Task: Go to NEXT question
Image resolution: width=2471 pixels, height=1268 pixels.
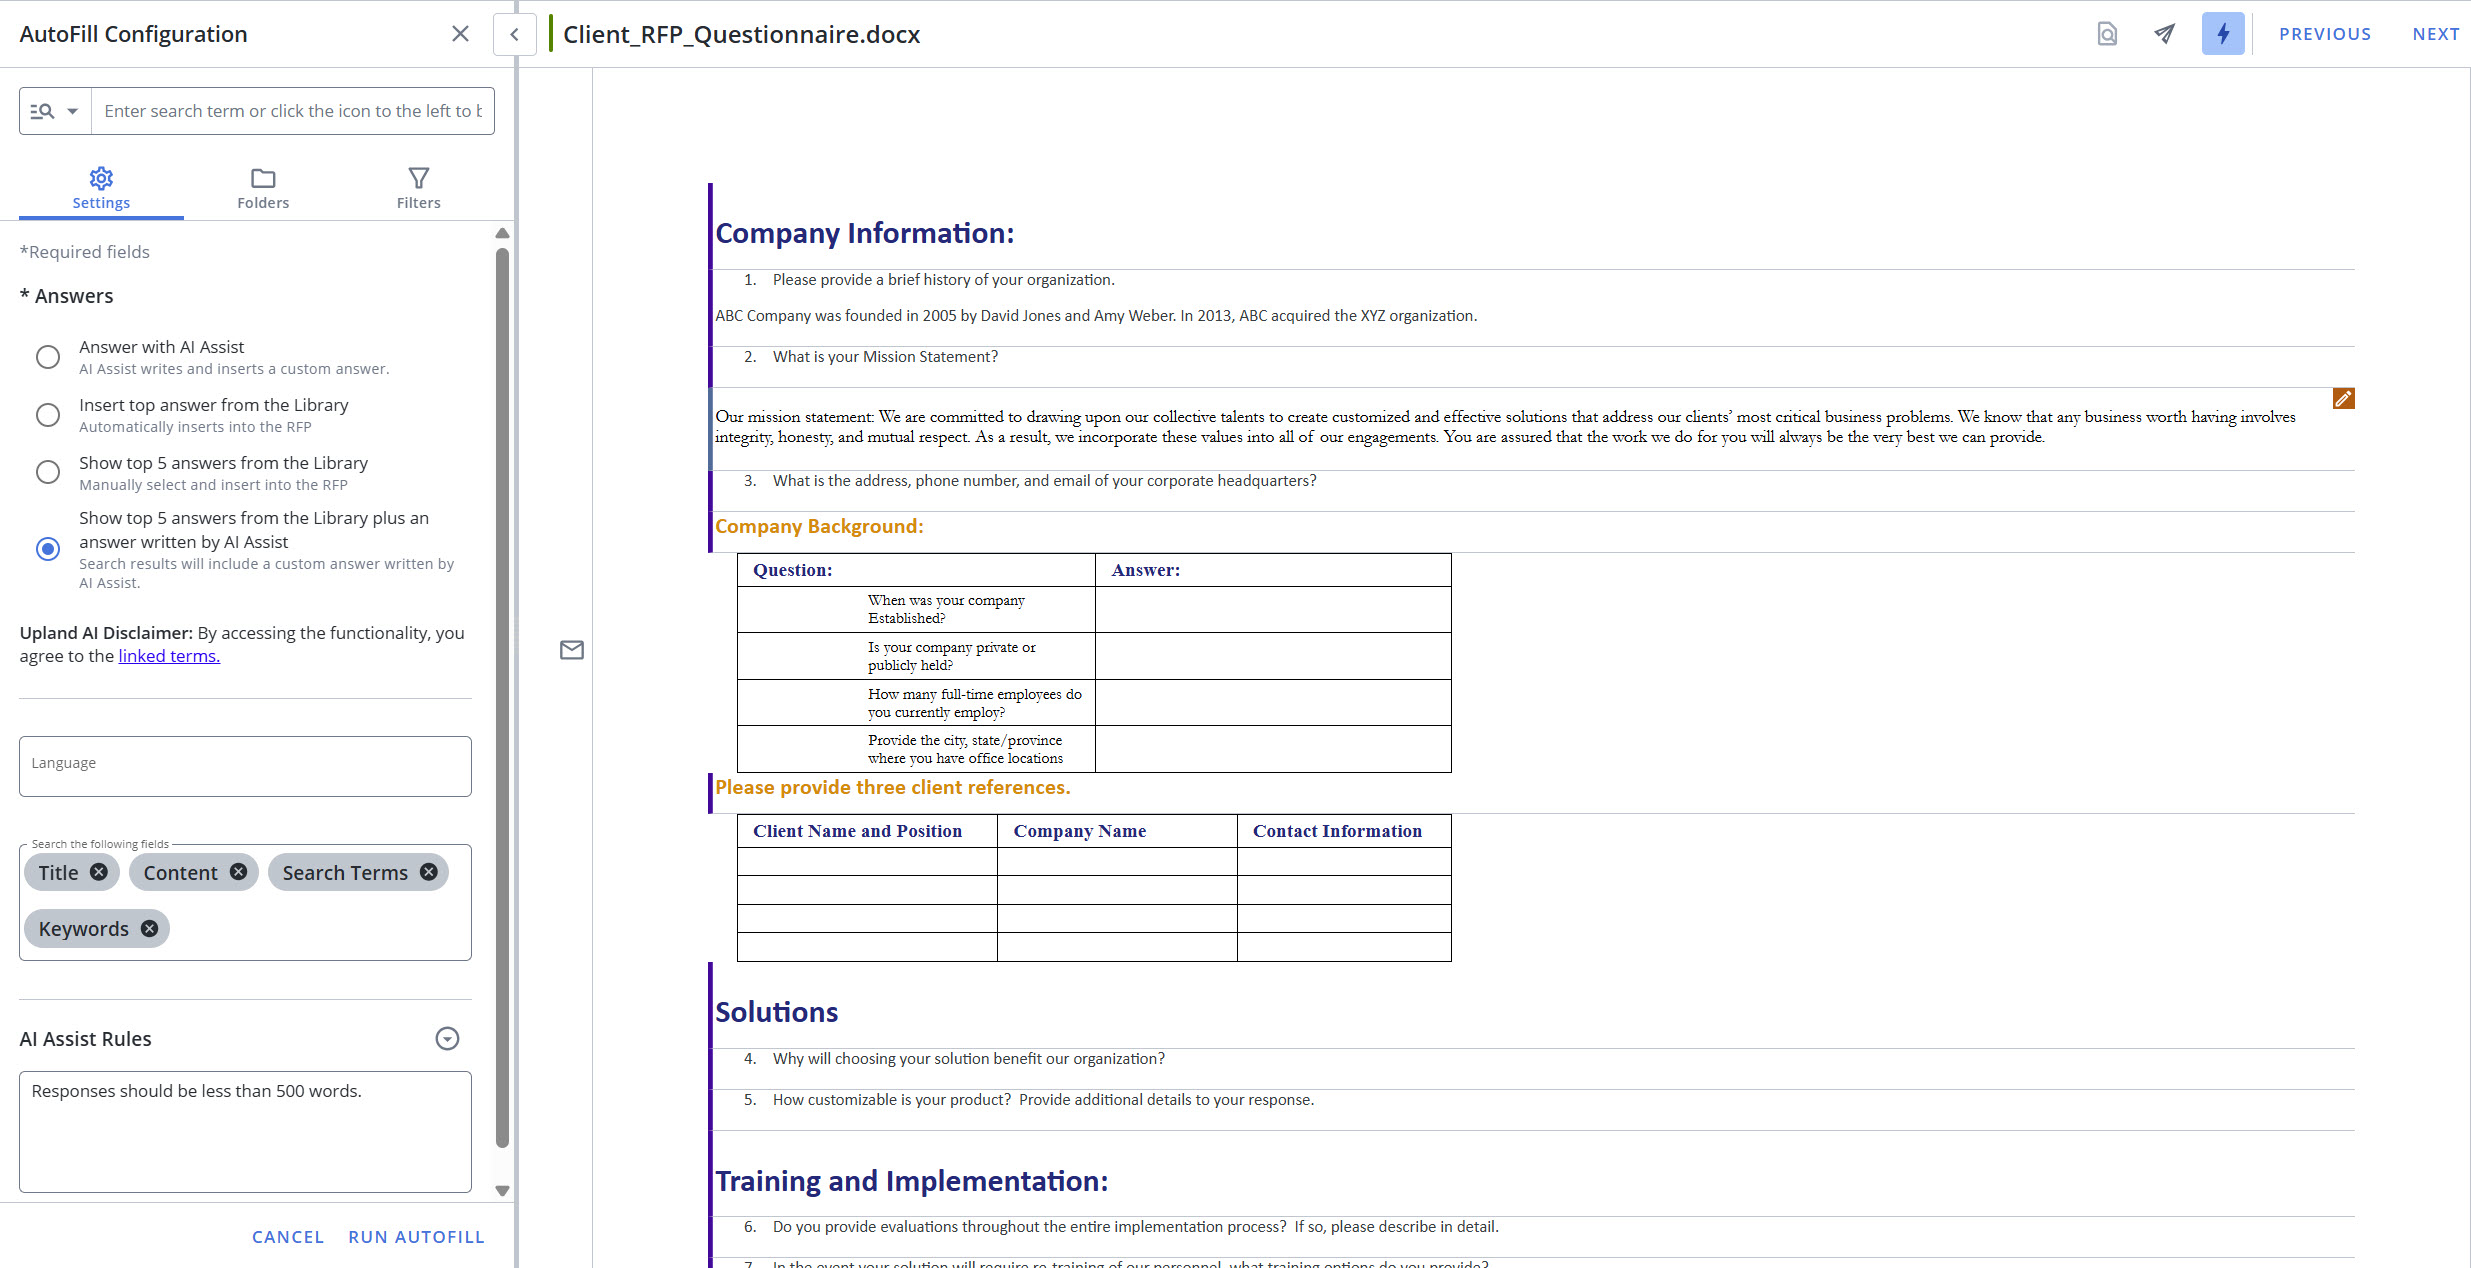Action: (2436, 34)
